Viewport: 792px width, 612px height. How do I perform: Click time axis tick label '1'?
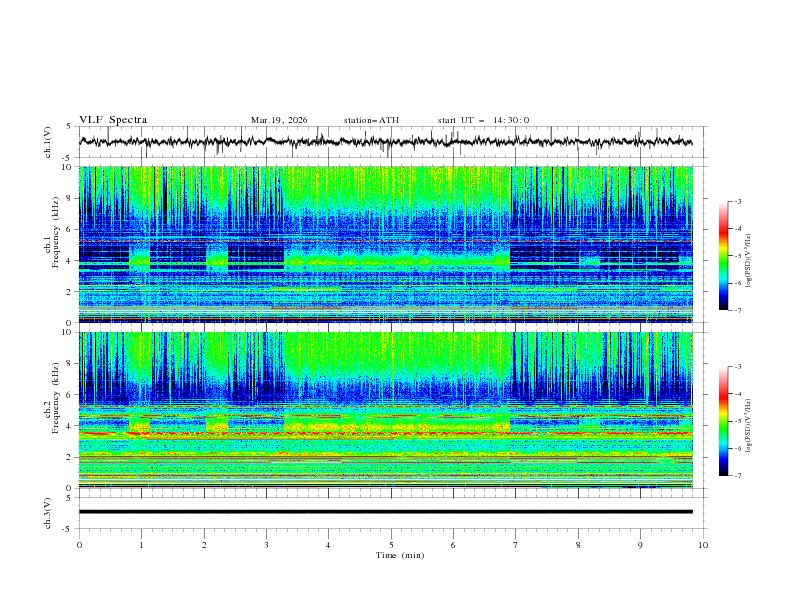click(x=141, y=545)
